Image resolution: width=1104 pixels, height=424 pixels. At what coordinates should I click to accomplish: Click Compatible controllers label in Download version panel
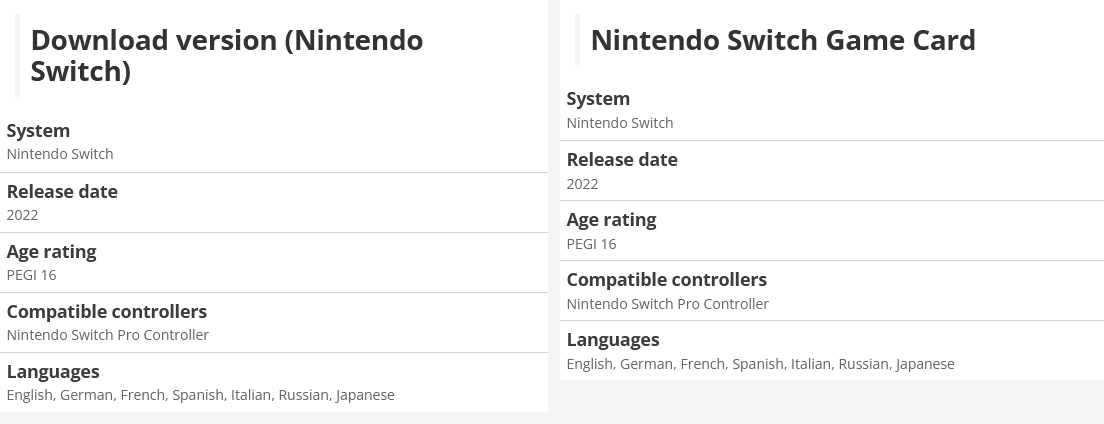tap(106, 311)
